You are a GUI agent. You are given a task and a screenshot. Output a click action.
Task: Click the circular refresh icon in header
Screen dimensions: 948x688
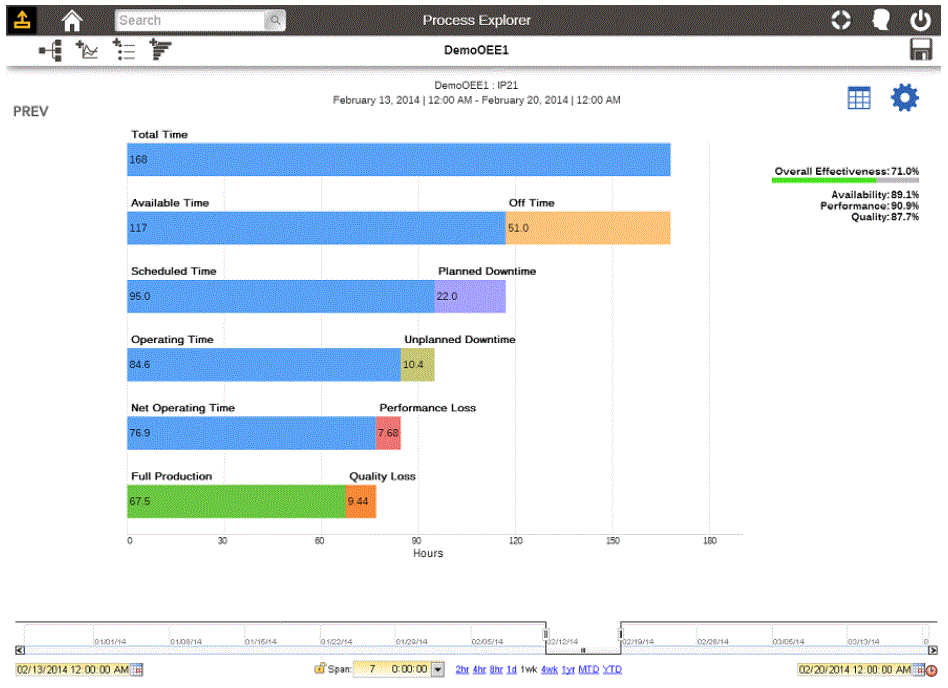pos(840,20)
